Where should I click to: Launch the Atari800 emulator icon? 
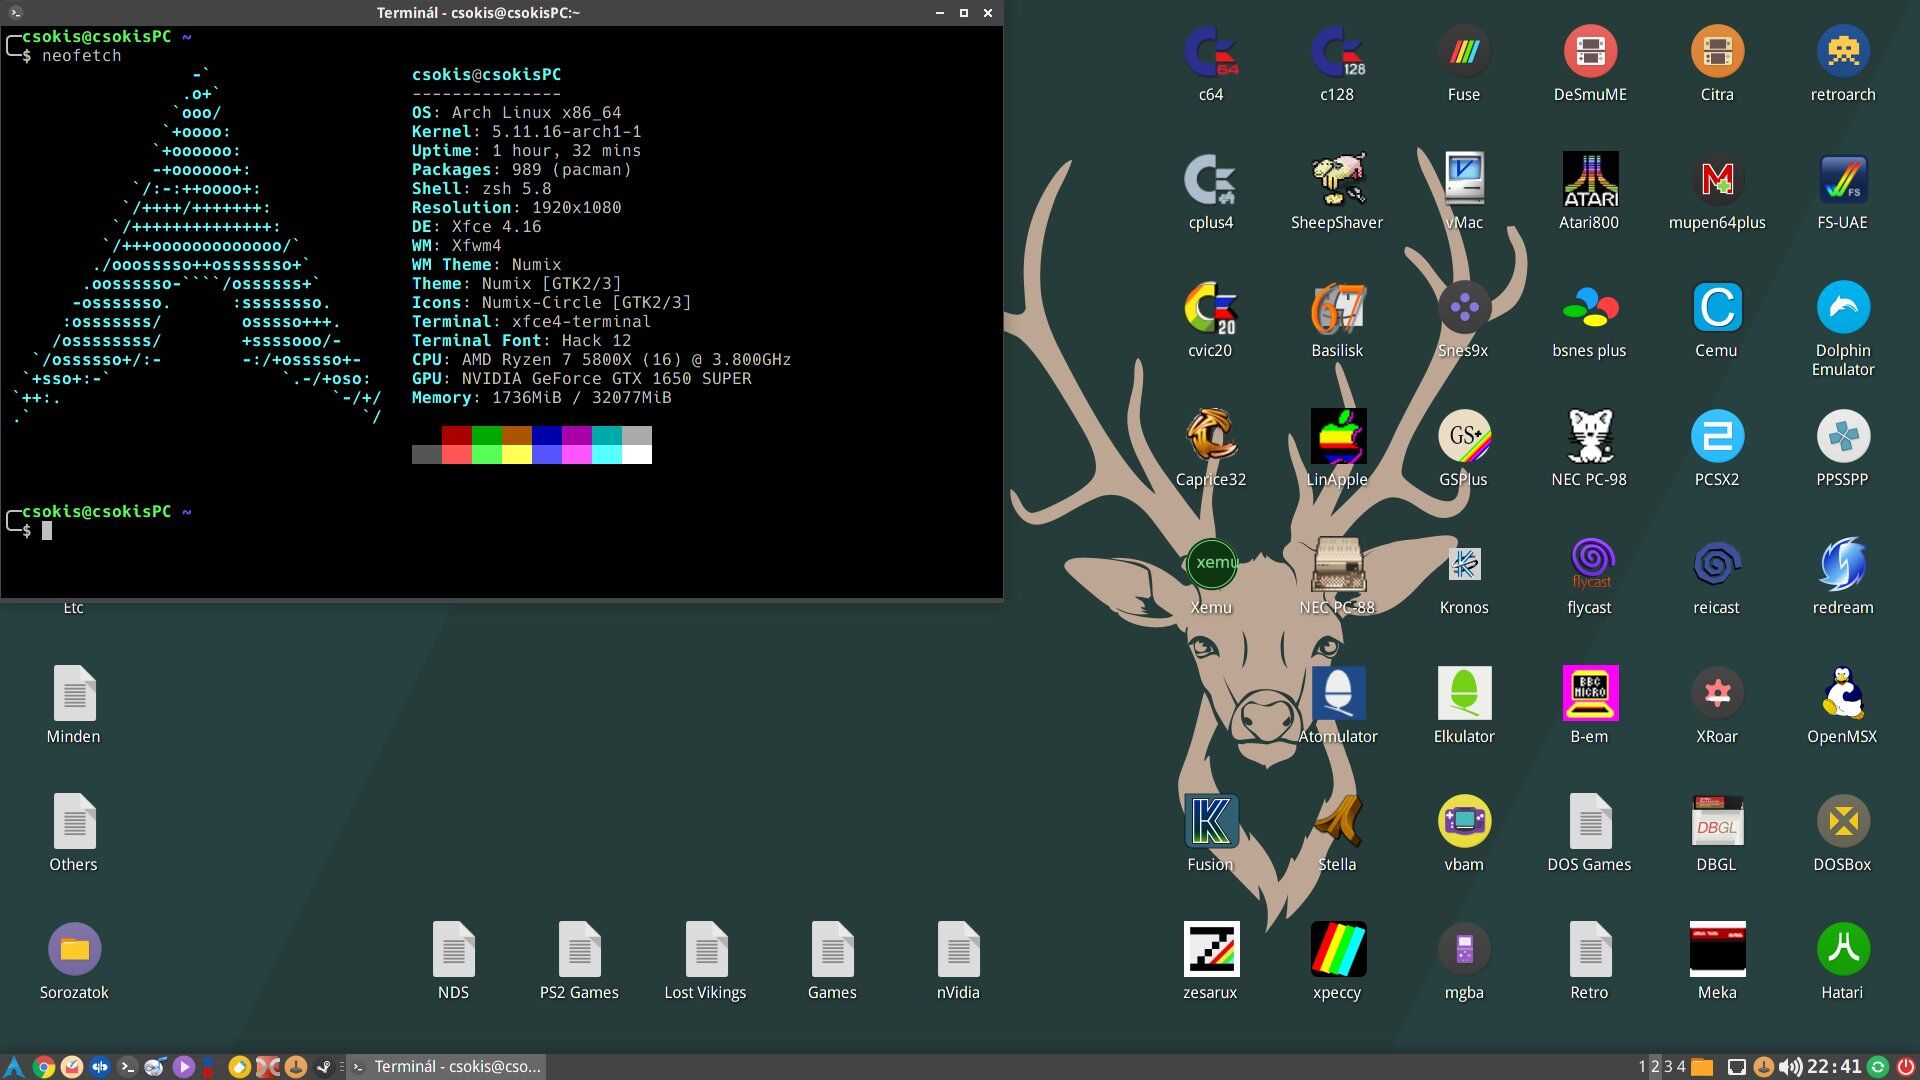[1590, 180]
